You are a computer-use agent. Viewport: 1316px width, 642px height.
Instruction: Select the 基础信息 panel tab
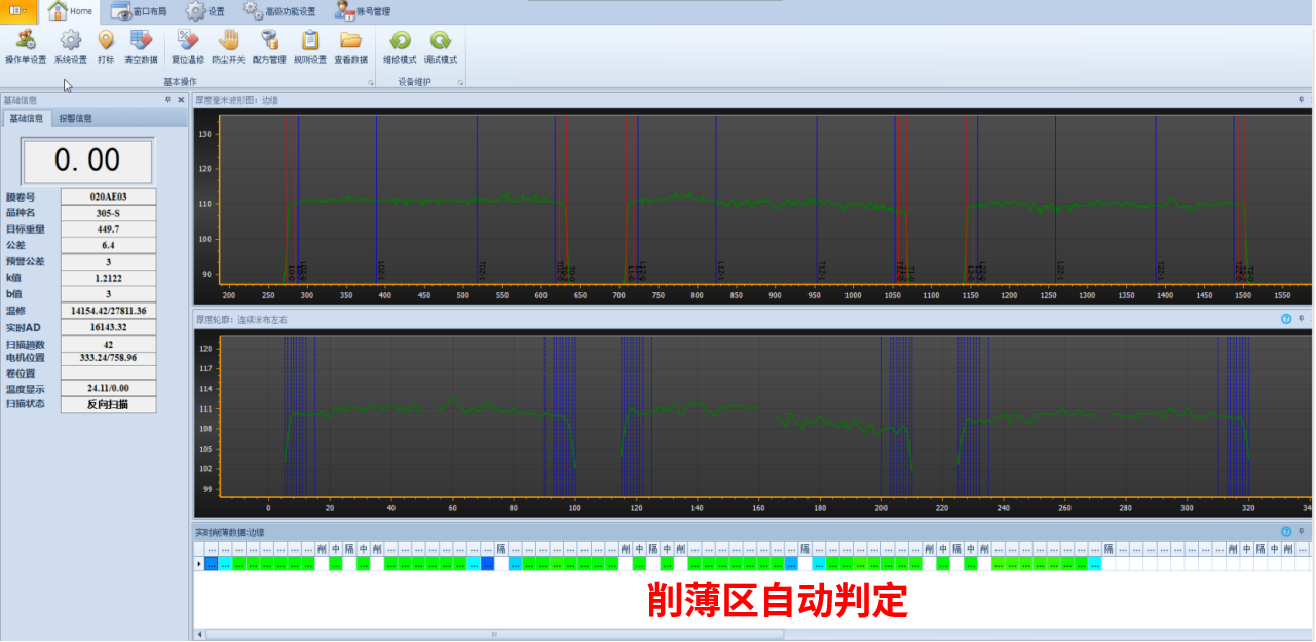25,118
